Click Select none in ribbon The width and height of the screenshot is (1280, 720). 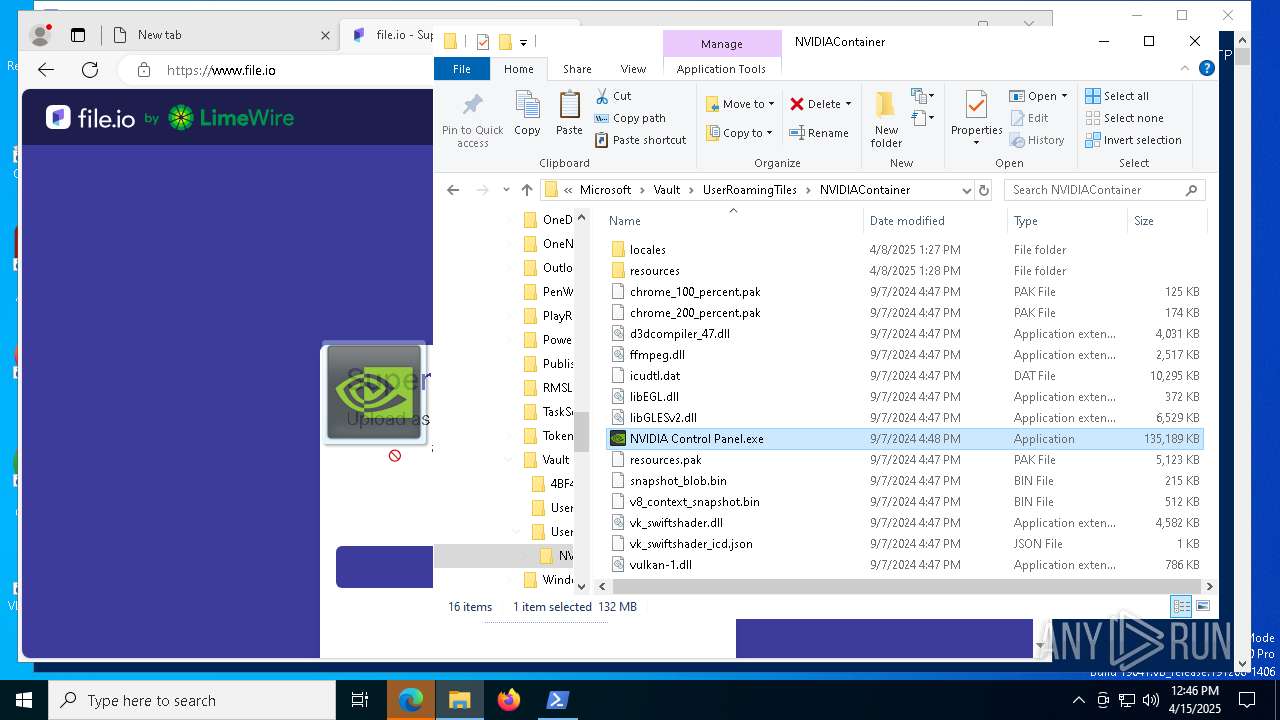(x=1125, y=118)
